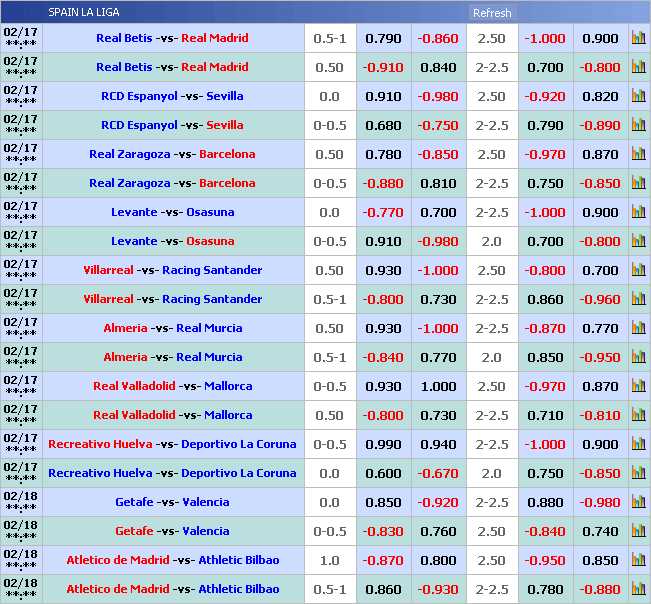Open chart icon for Atletico de Madrid 1.0 handicap row
The width and height of the screenshot is (651, 604).
click(x=638, y=560)
